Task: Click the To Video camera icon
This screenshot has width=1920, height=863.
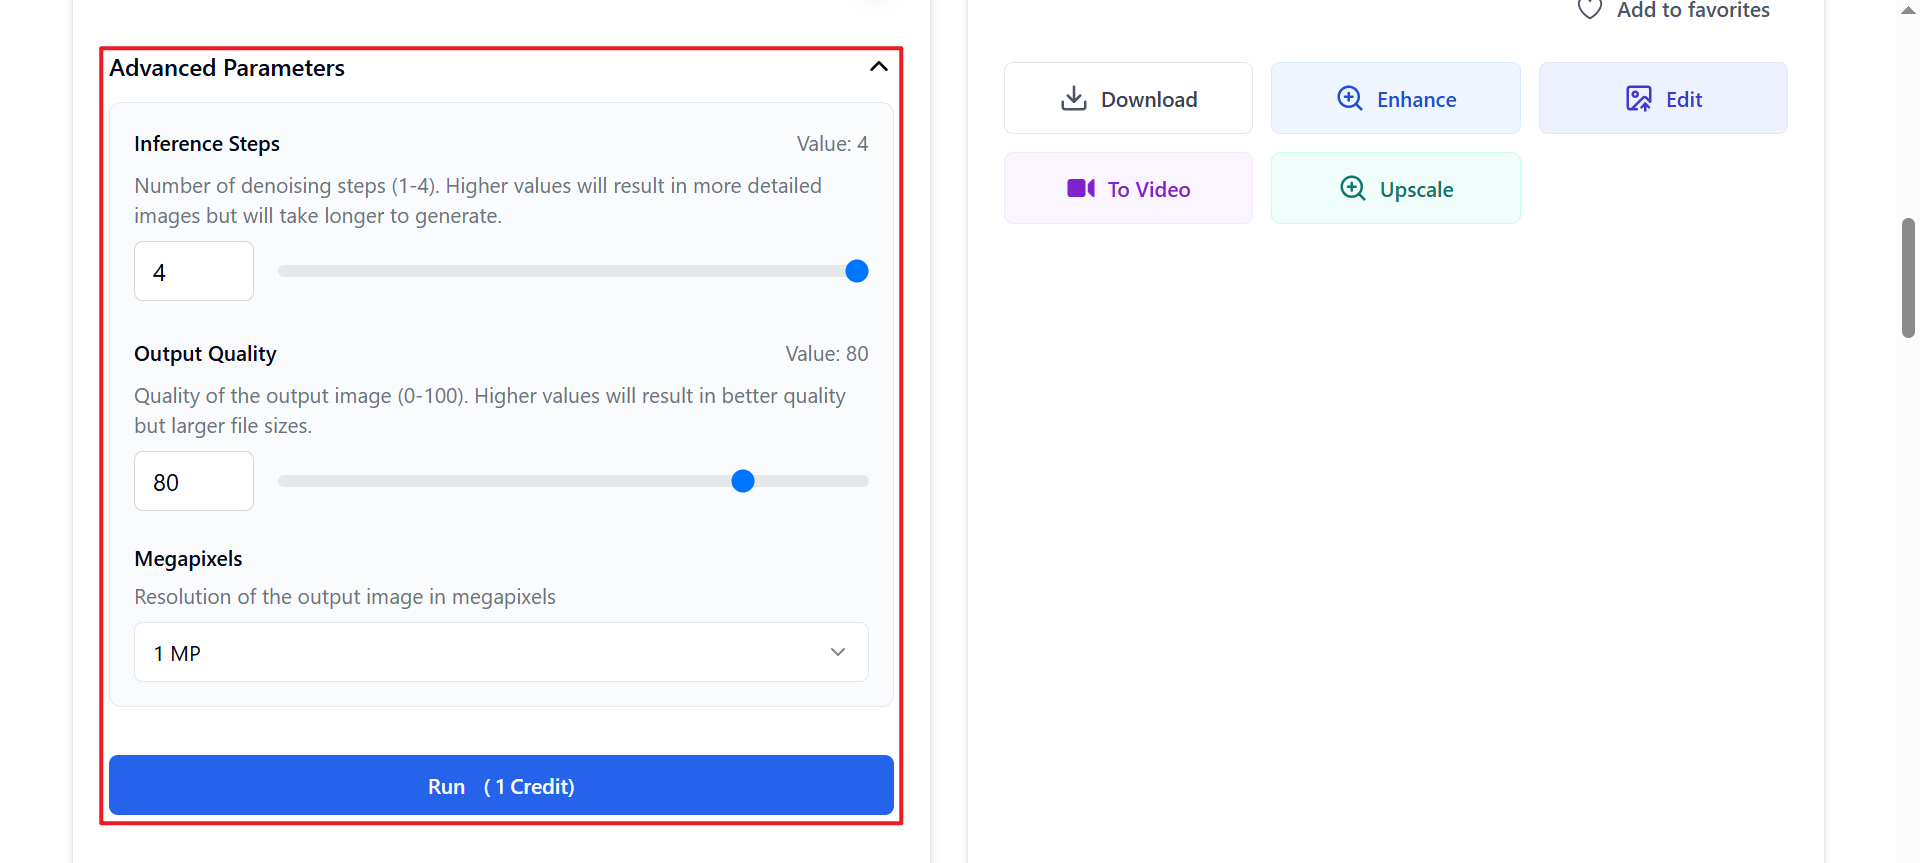Action: (x=1080, y=188)
